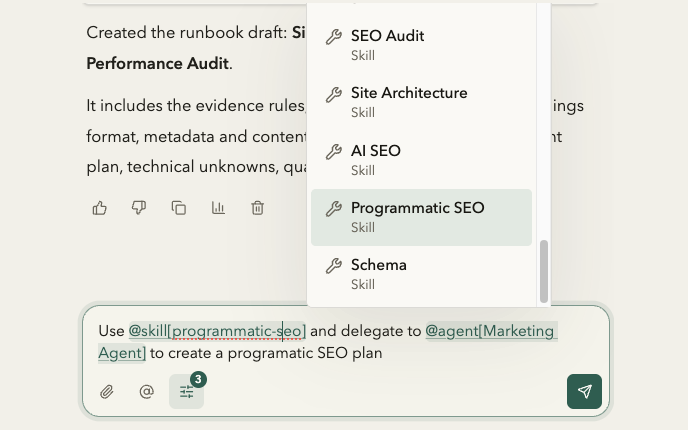The image size is (688, 430).
Task: Click the skill dropdown scrollbar thumb
Action: (x=544, y=271)
